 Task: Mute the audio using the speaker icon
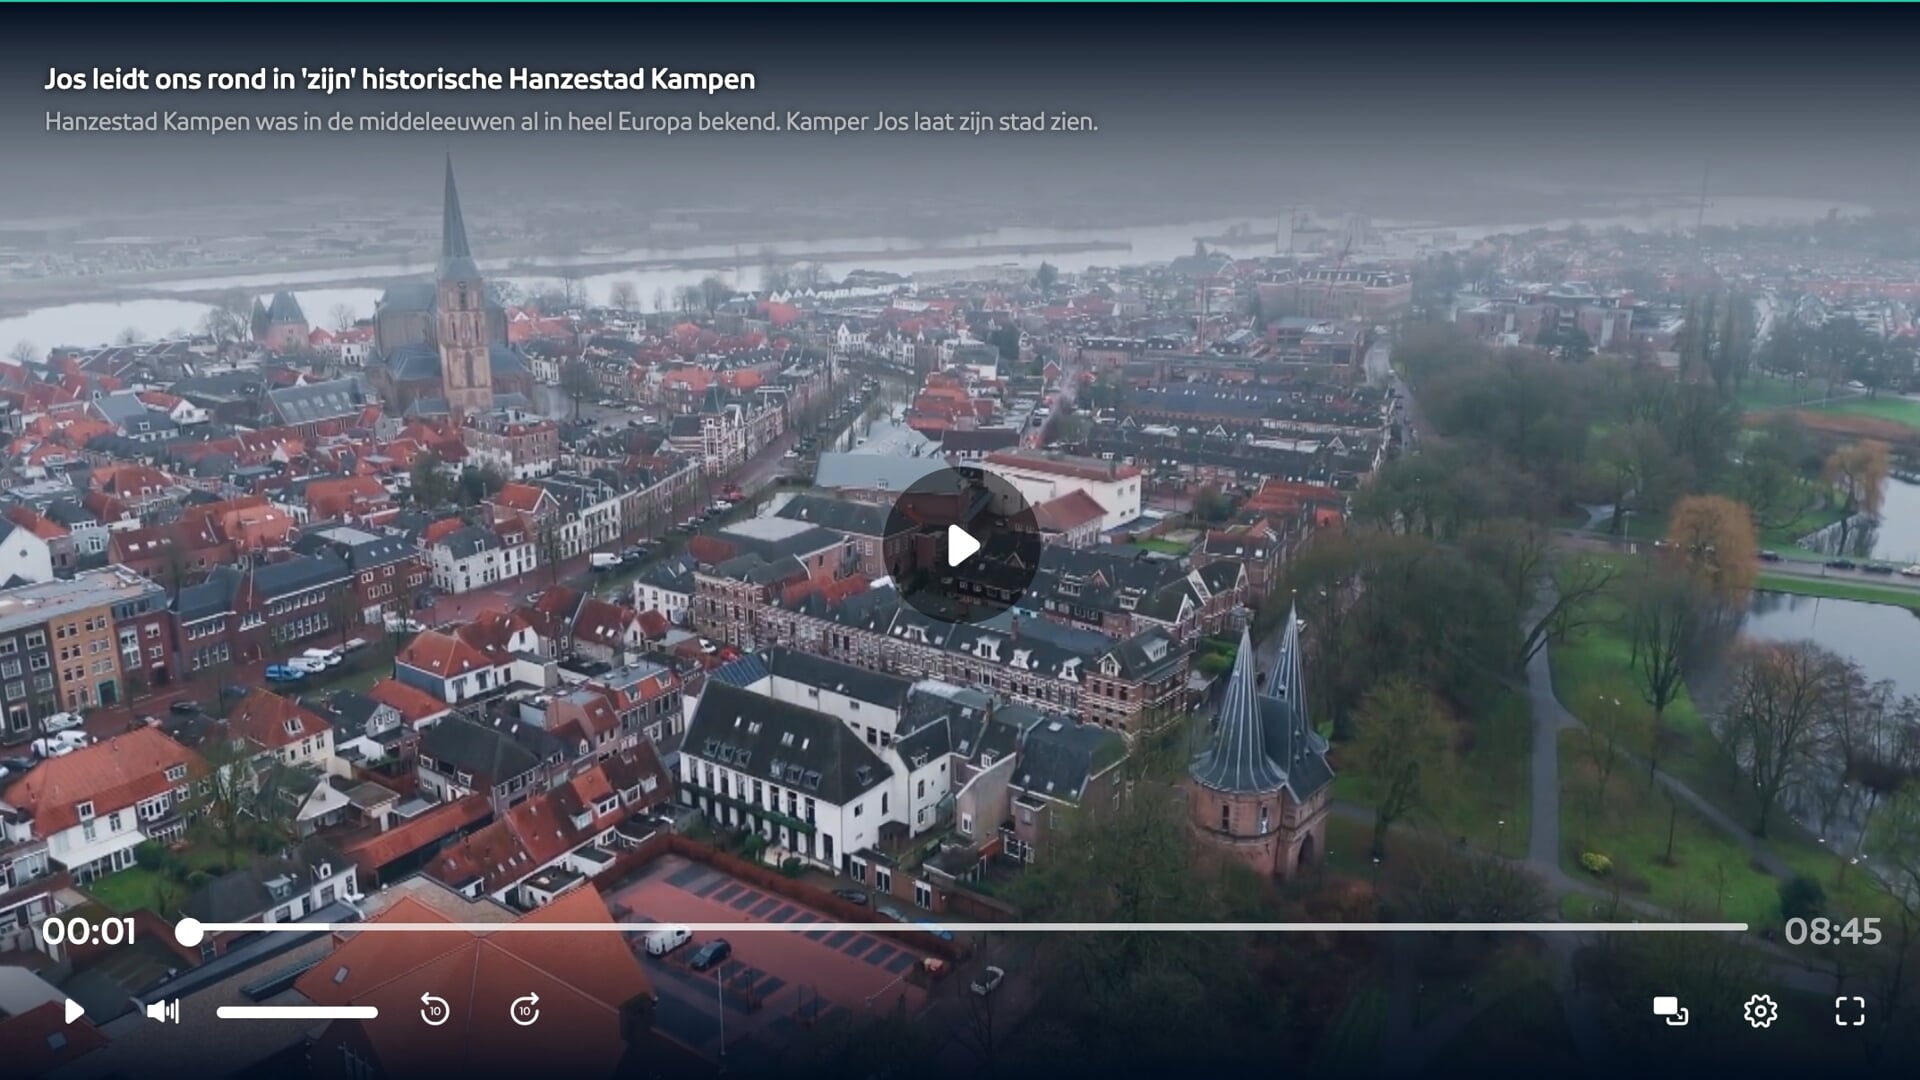coord(163,1011)
